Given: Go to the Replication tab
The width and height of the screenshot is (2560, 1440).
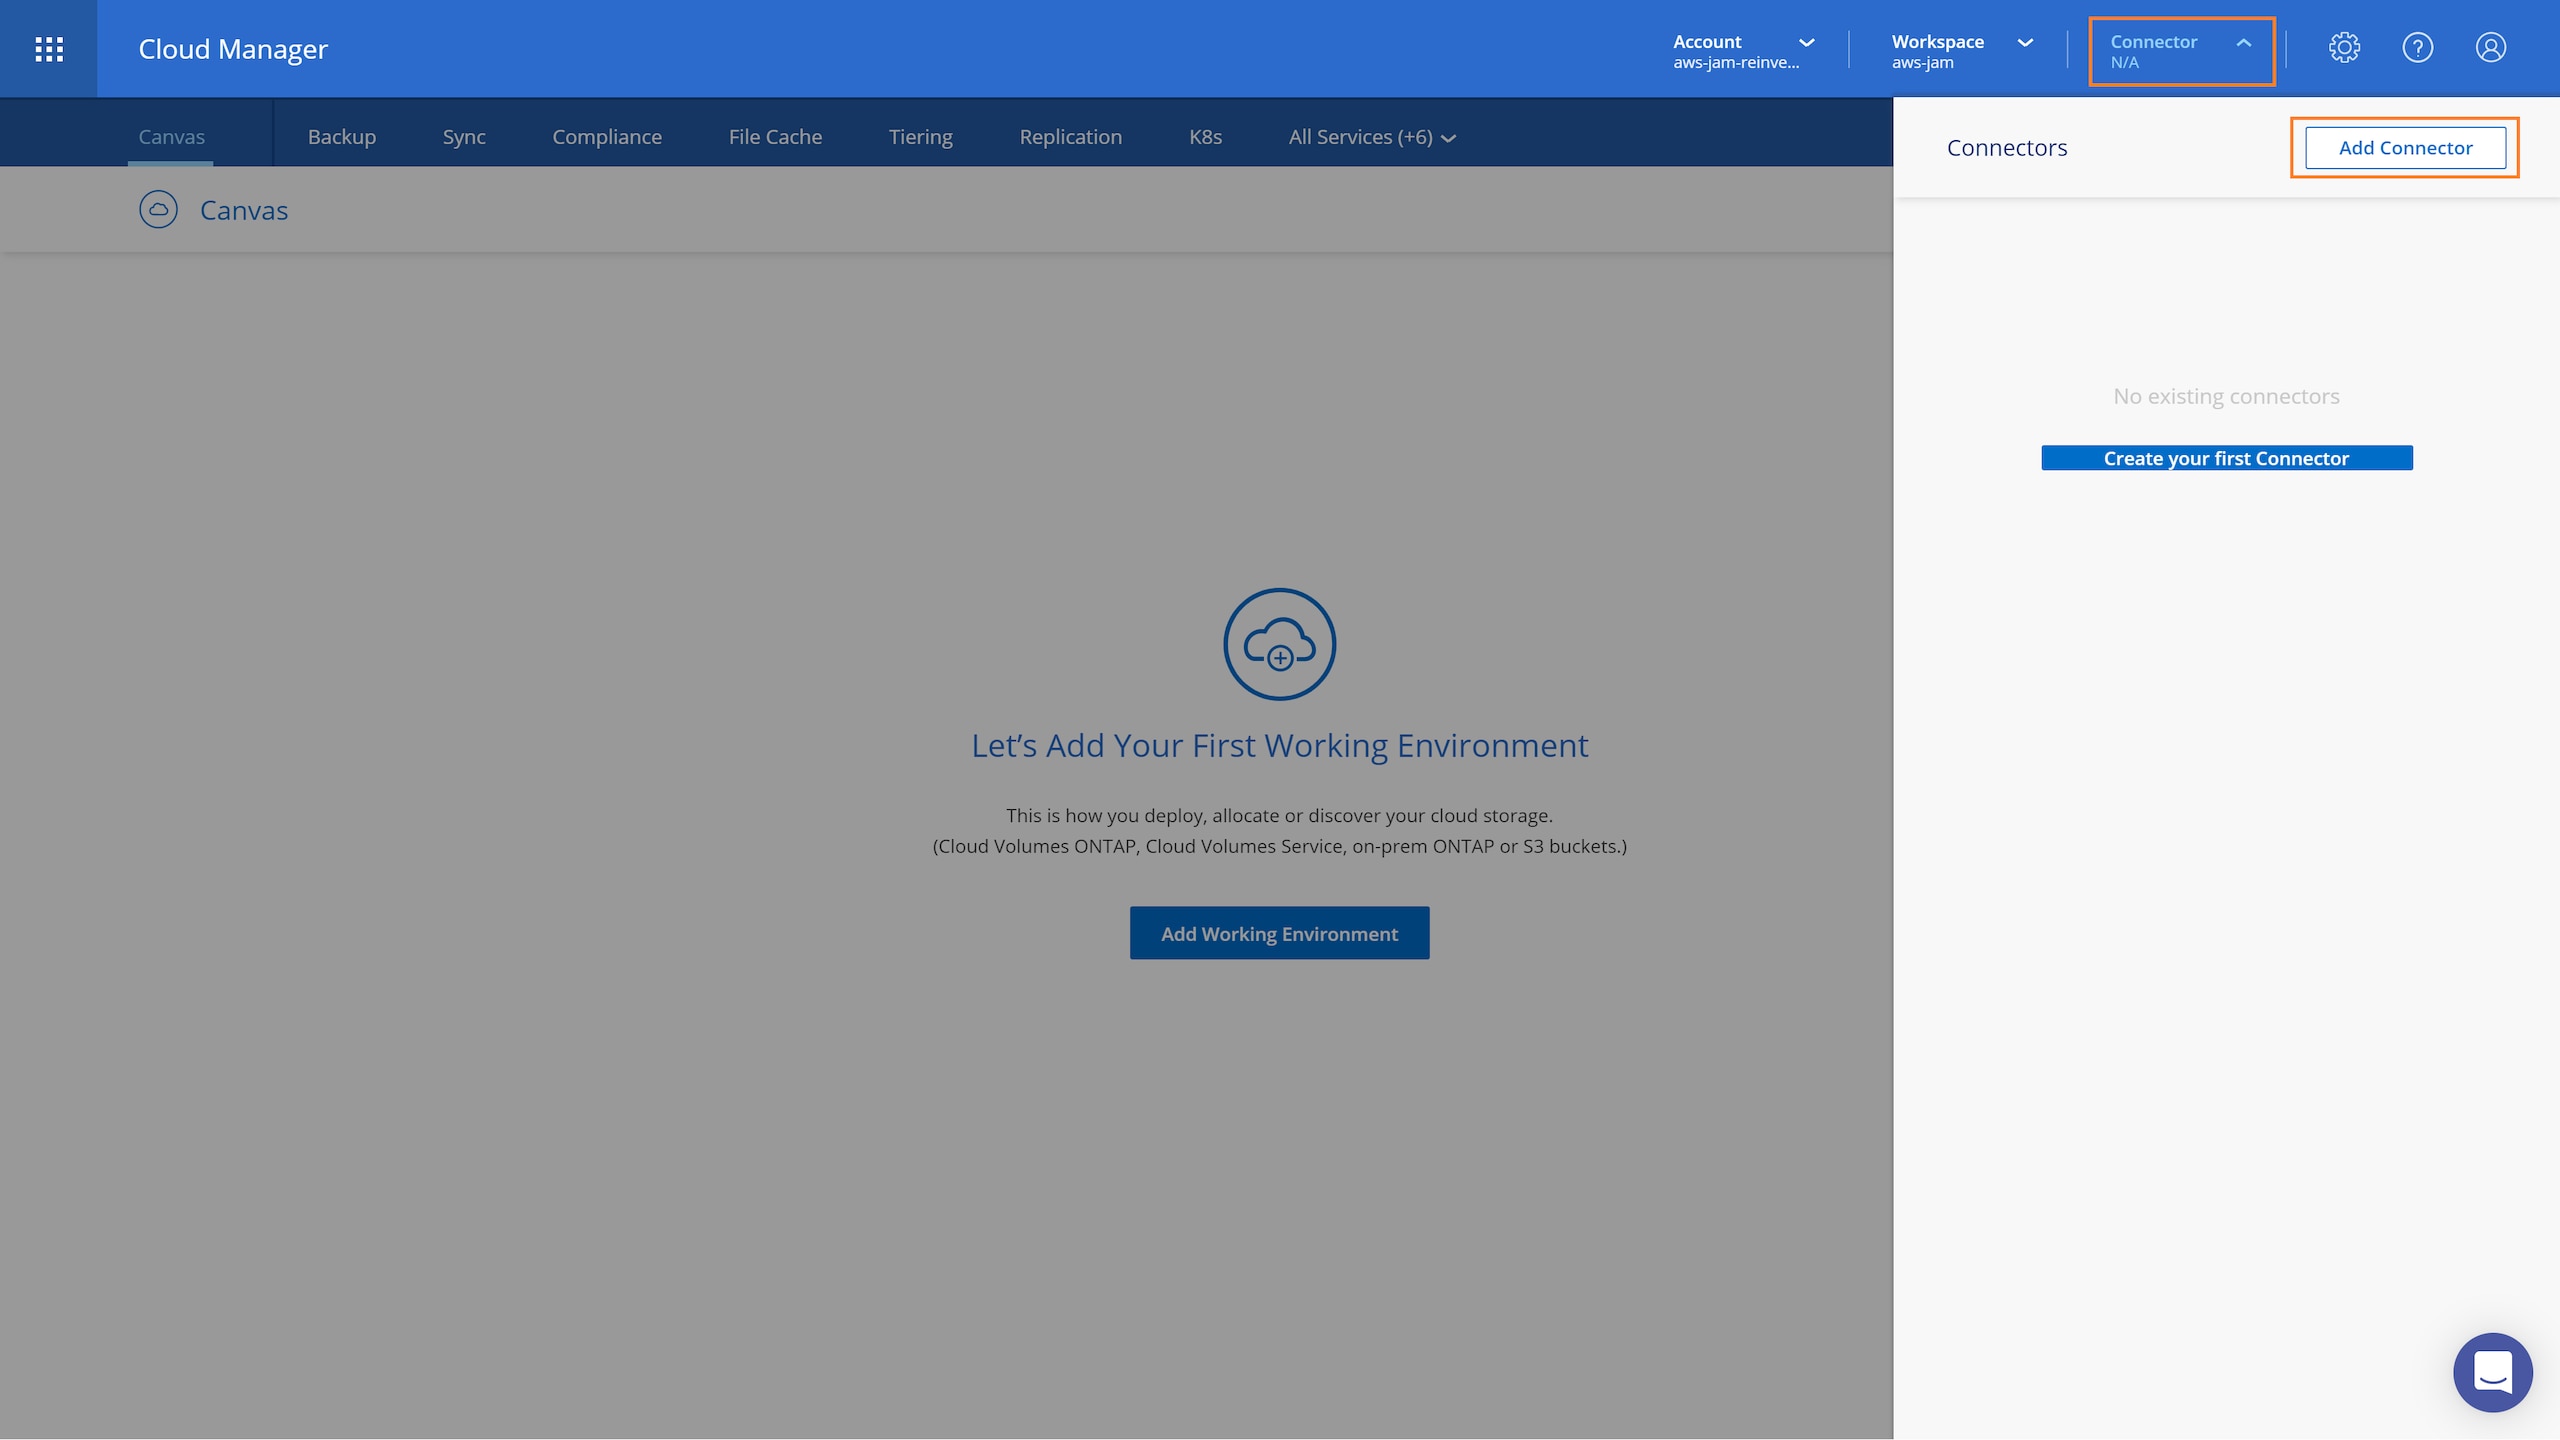Looking at the screenshot, I should click(1070, 137).
